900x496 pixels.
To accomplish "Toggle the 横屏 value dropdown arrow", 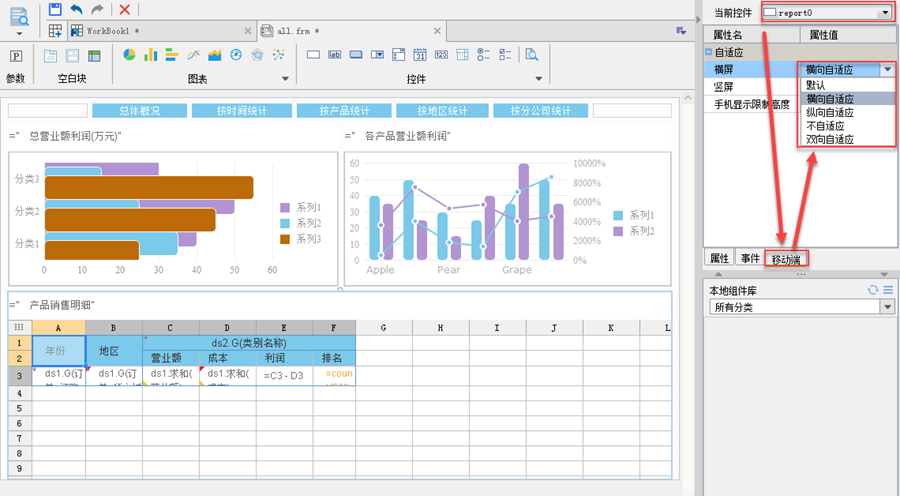I will click(x=888, y=69).
